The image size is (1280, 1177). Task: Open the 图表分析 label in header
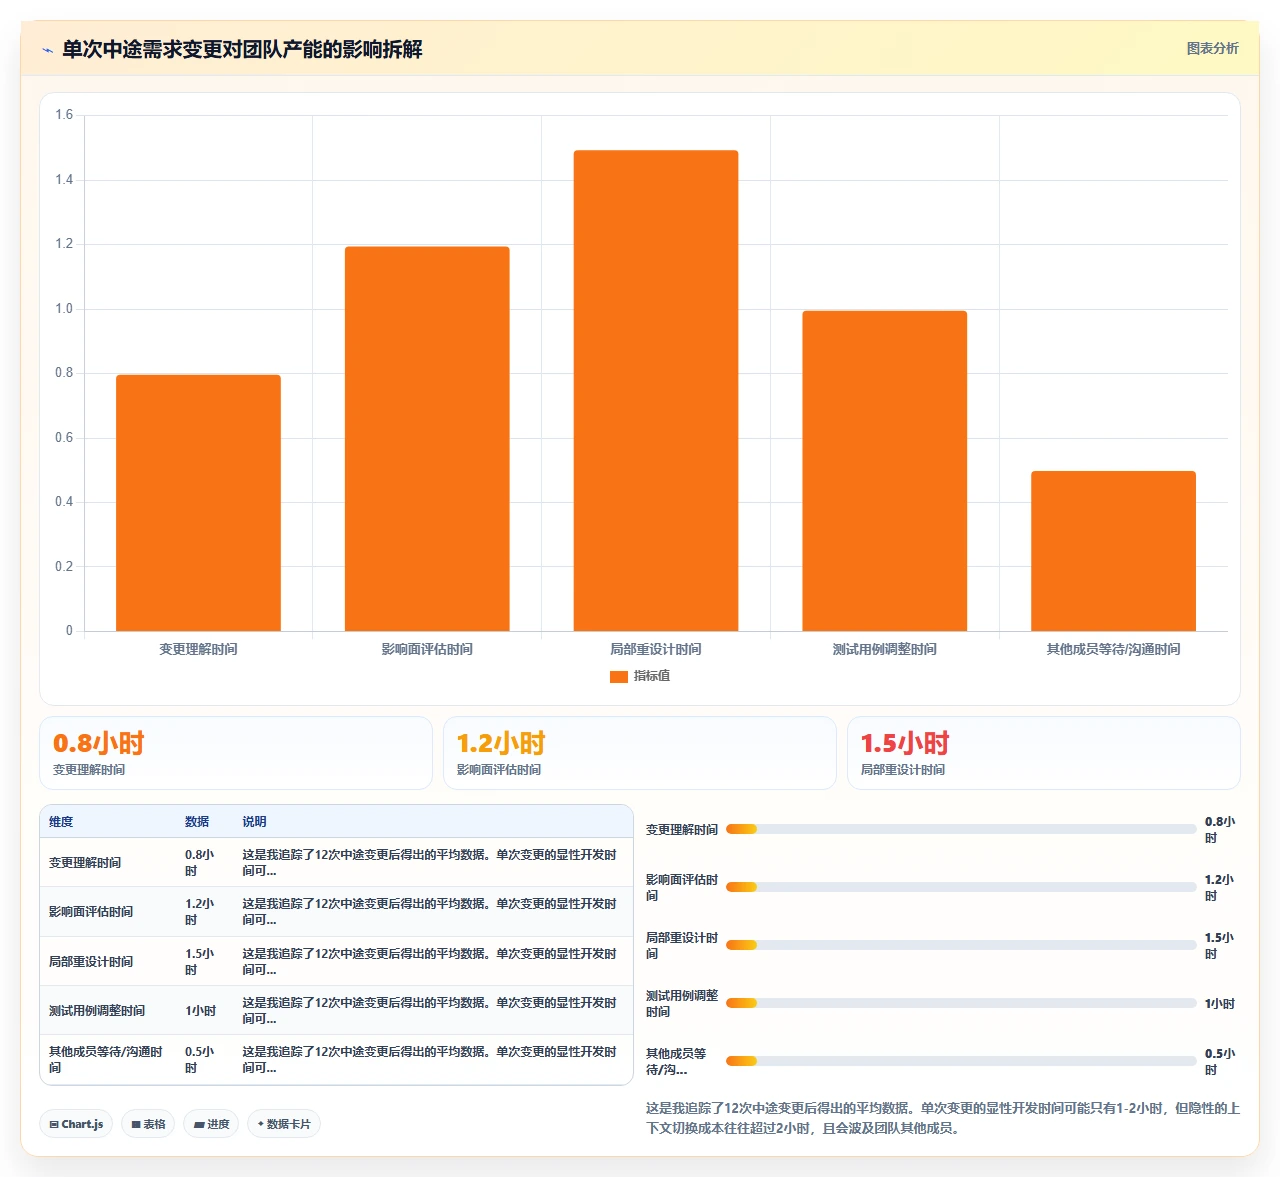(x=1212, y=48)
